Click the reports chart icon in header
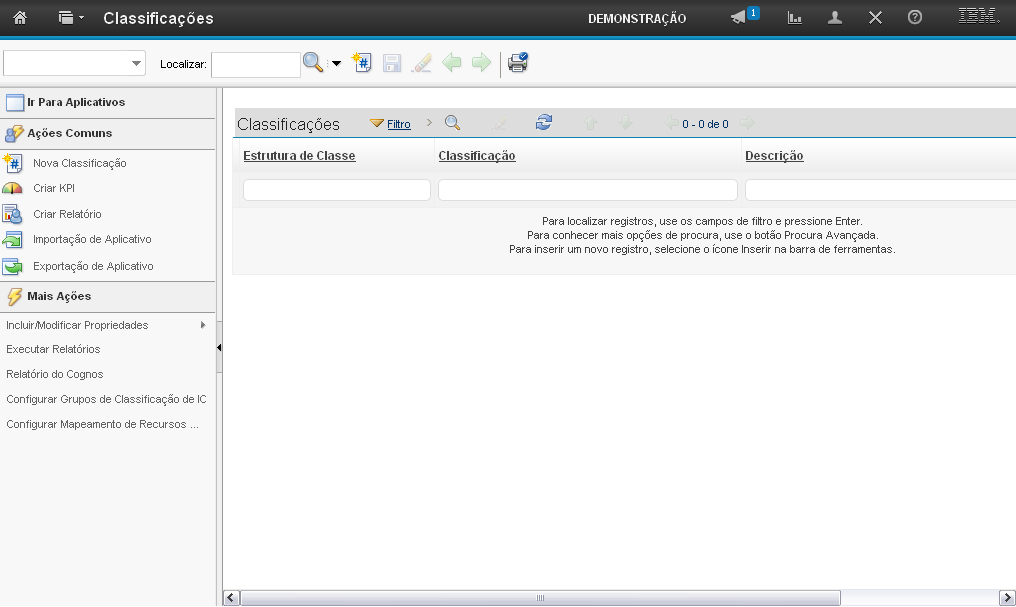 click(x=795, y=18)
